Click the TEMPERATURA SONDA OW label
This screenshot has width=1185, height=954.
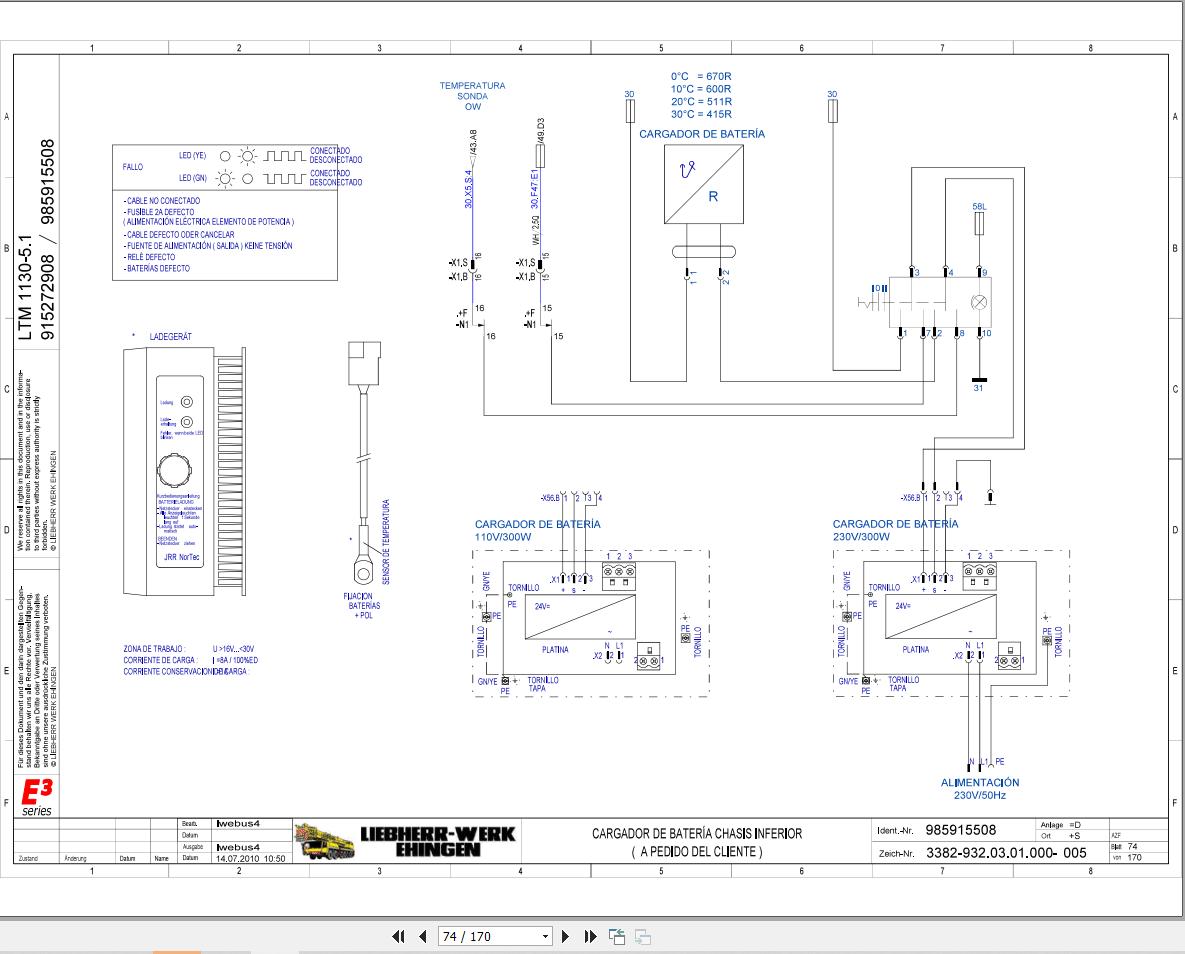click(472, 96)
